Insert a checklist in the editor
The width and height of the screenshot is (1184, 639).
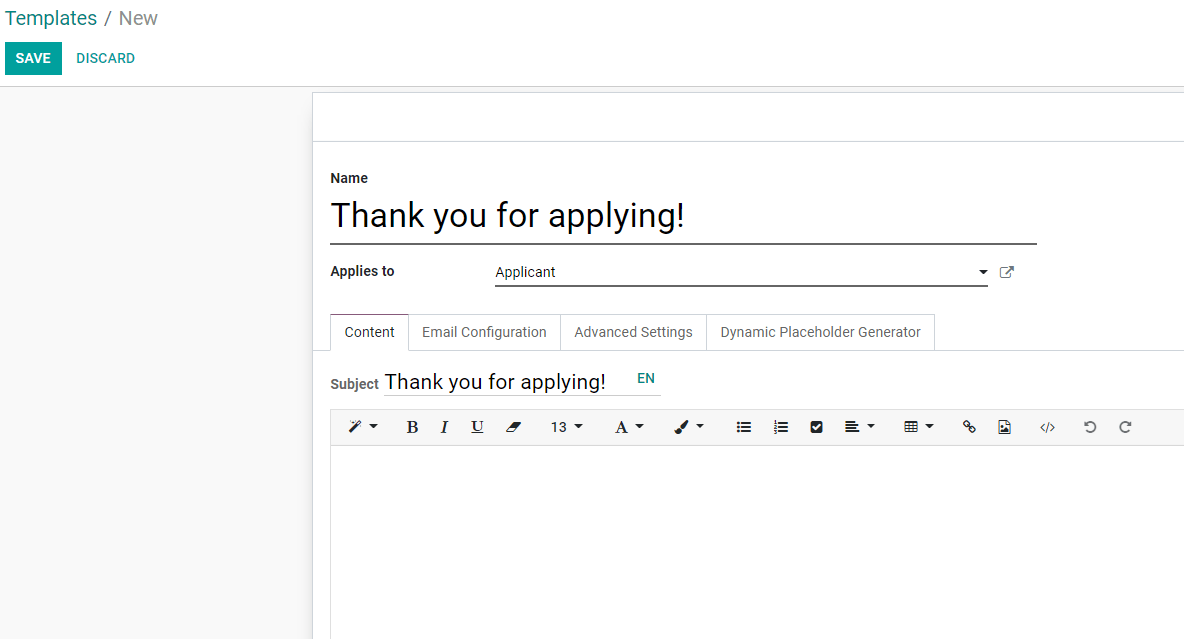pyautogui.click(x=817, y=427)
